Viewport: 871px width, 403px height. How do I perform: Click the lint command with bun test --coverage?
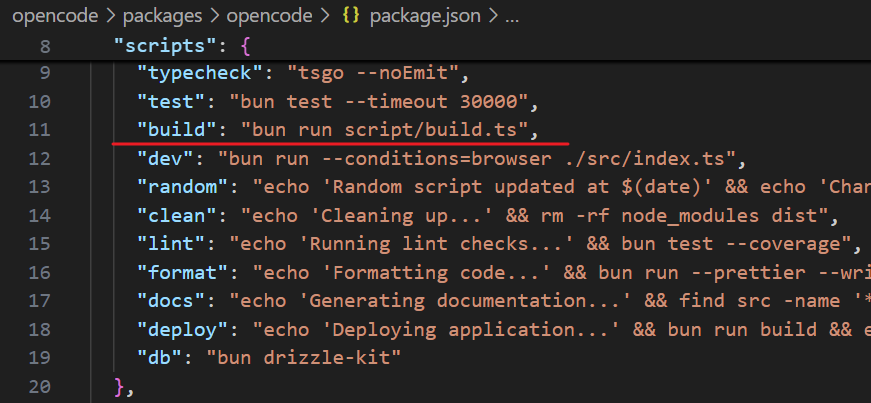540,243
